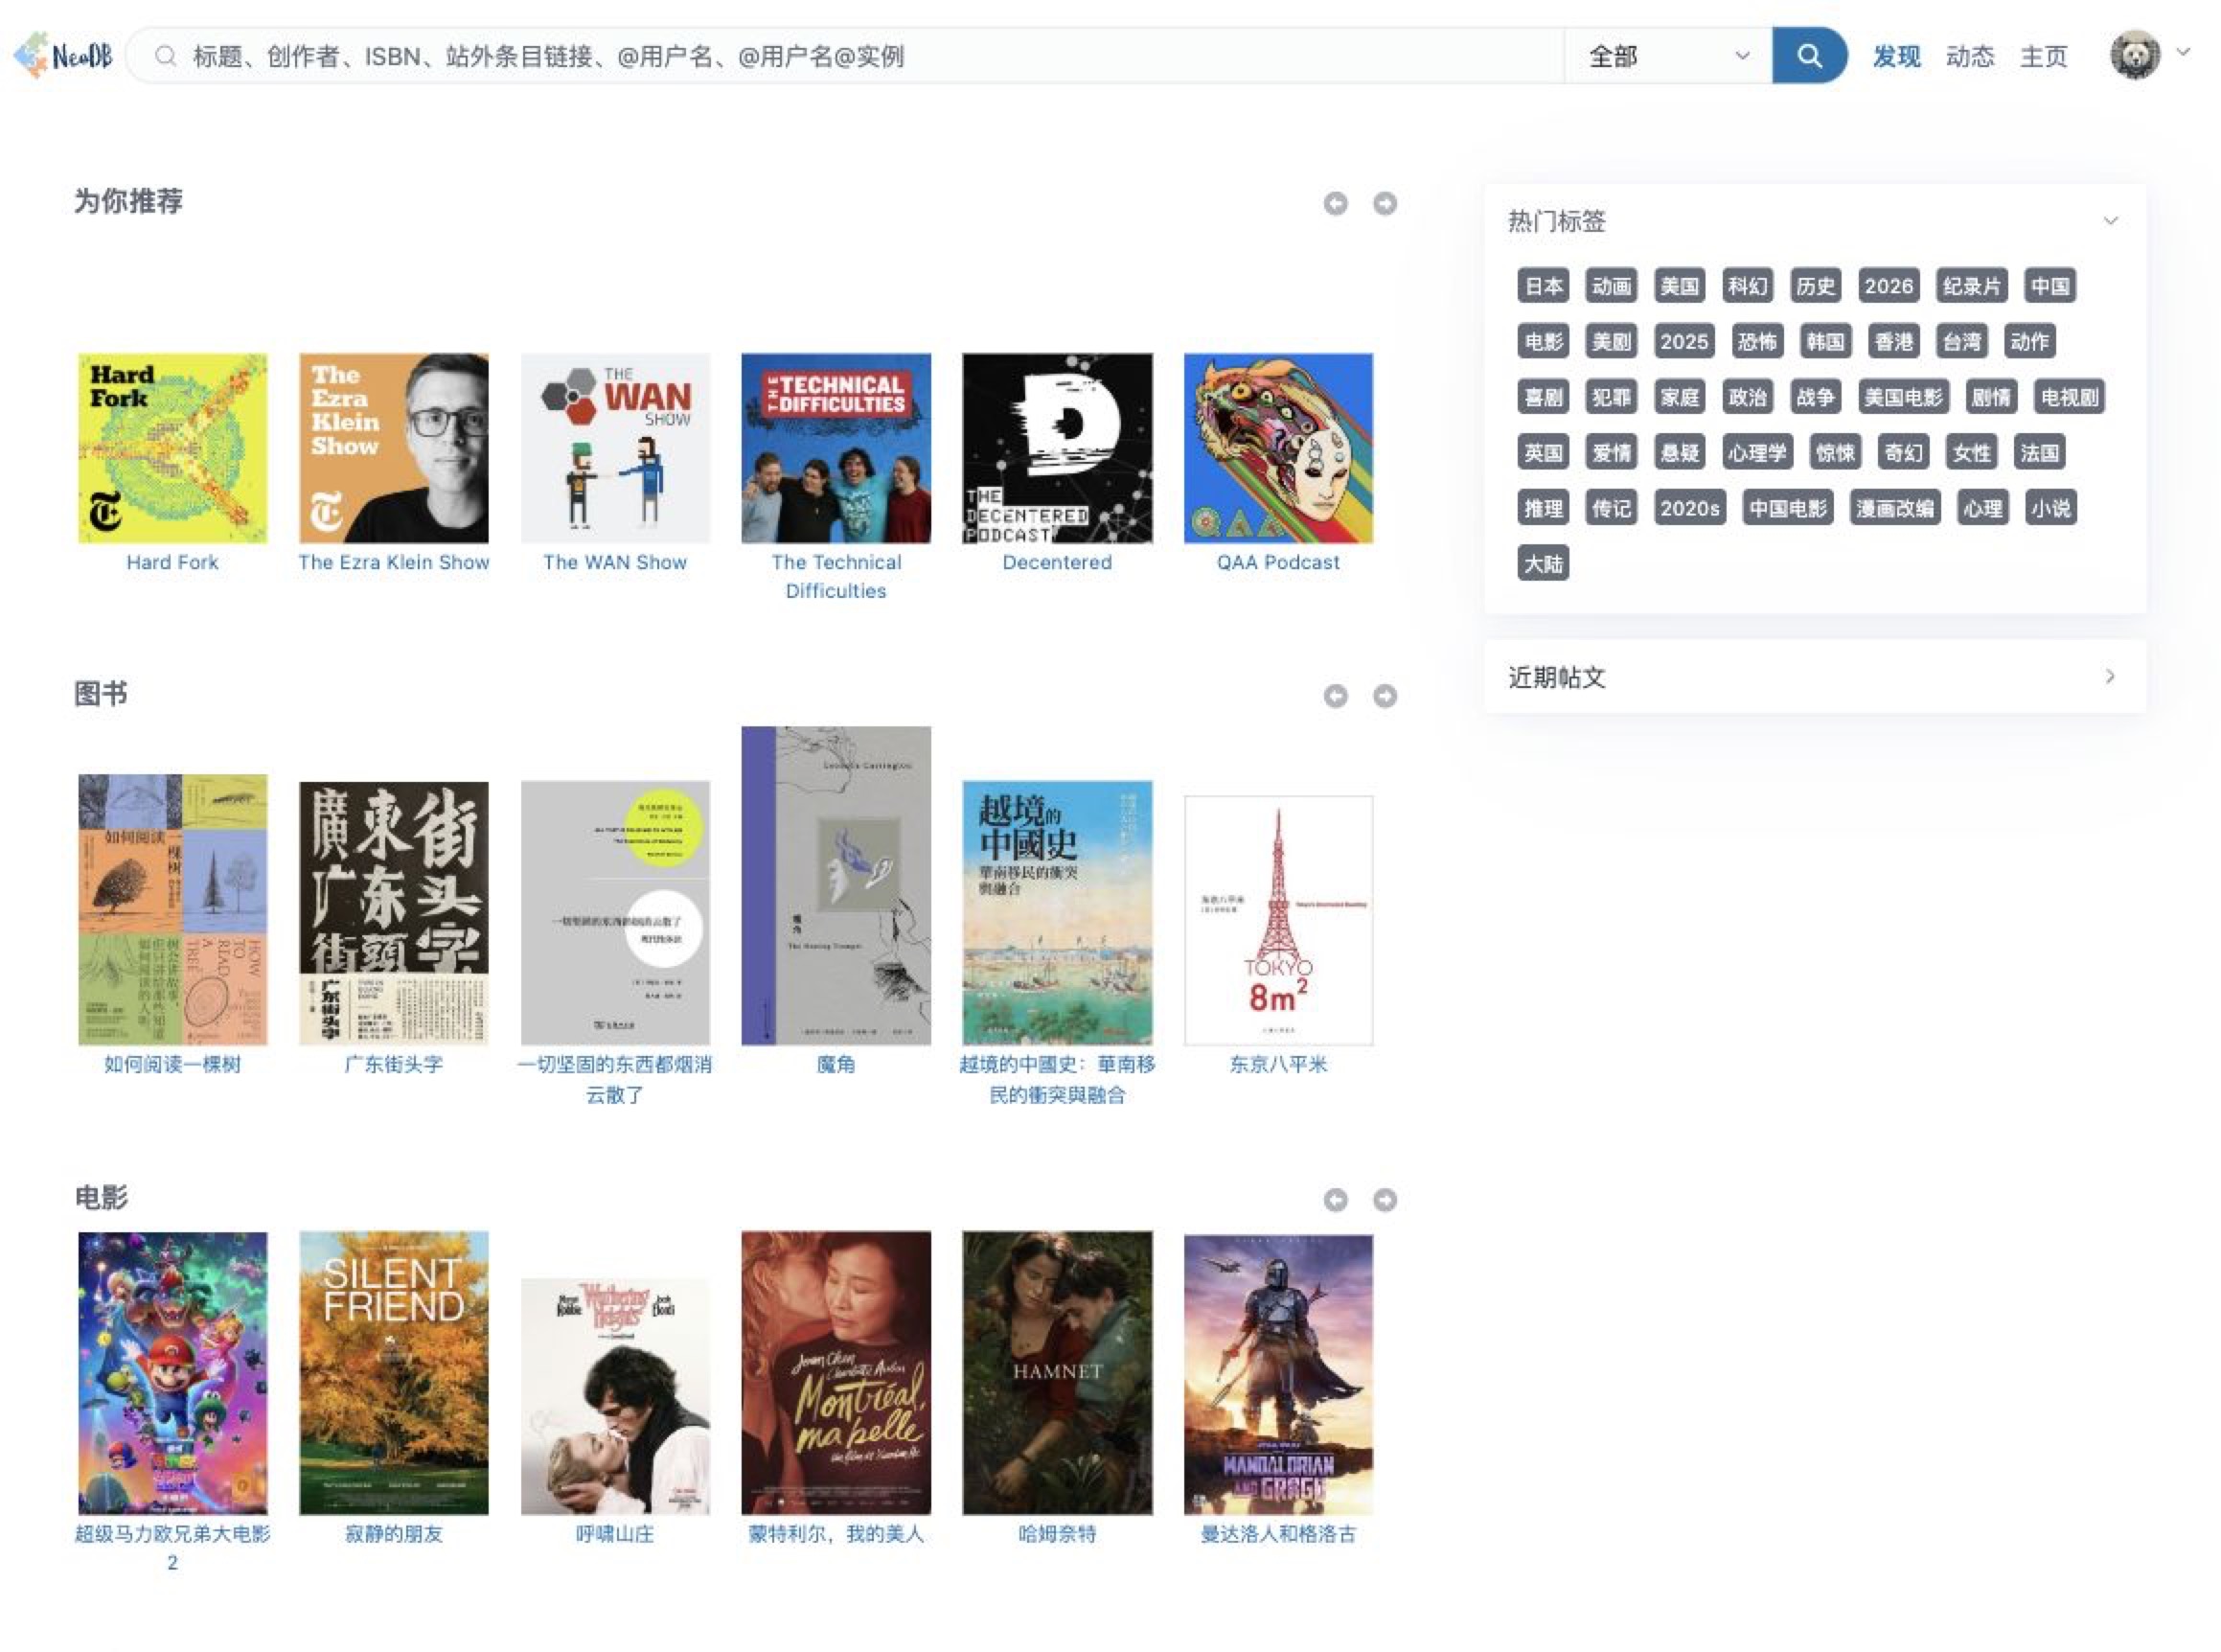Switch to the 发现 page
The width and height of the screenshot is (2221, 1652).
tap(1896, 56)
